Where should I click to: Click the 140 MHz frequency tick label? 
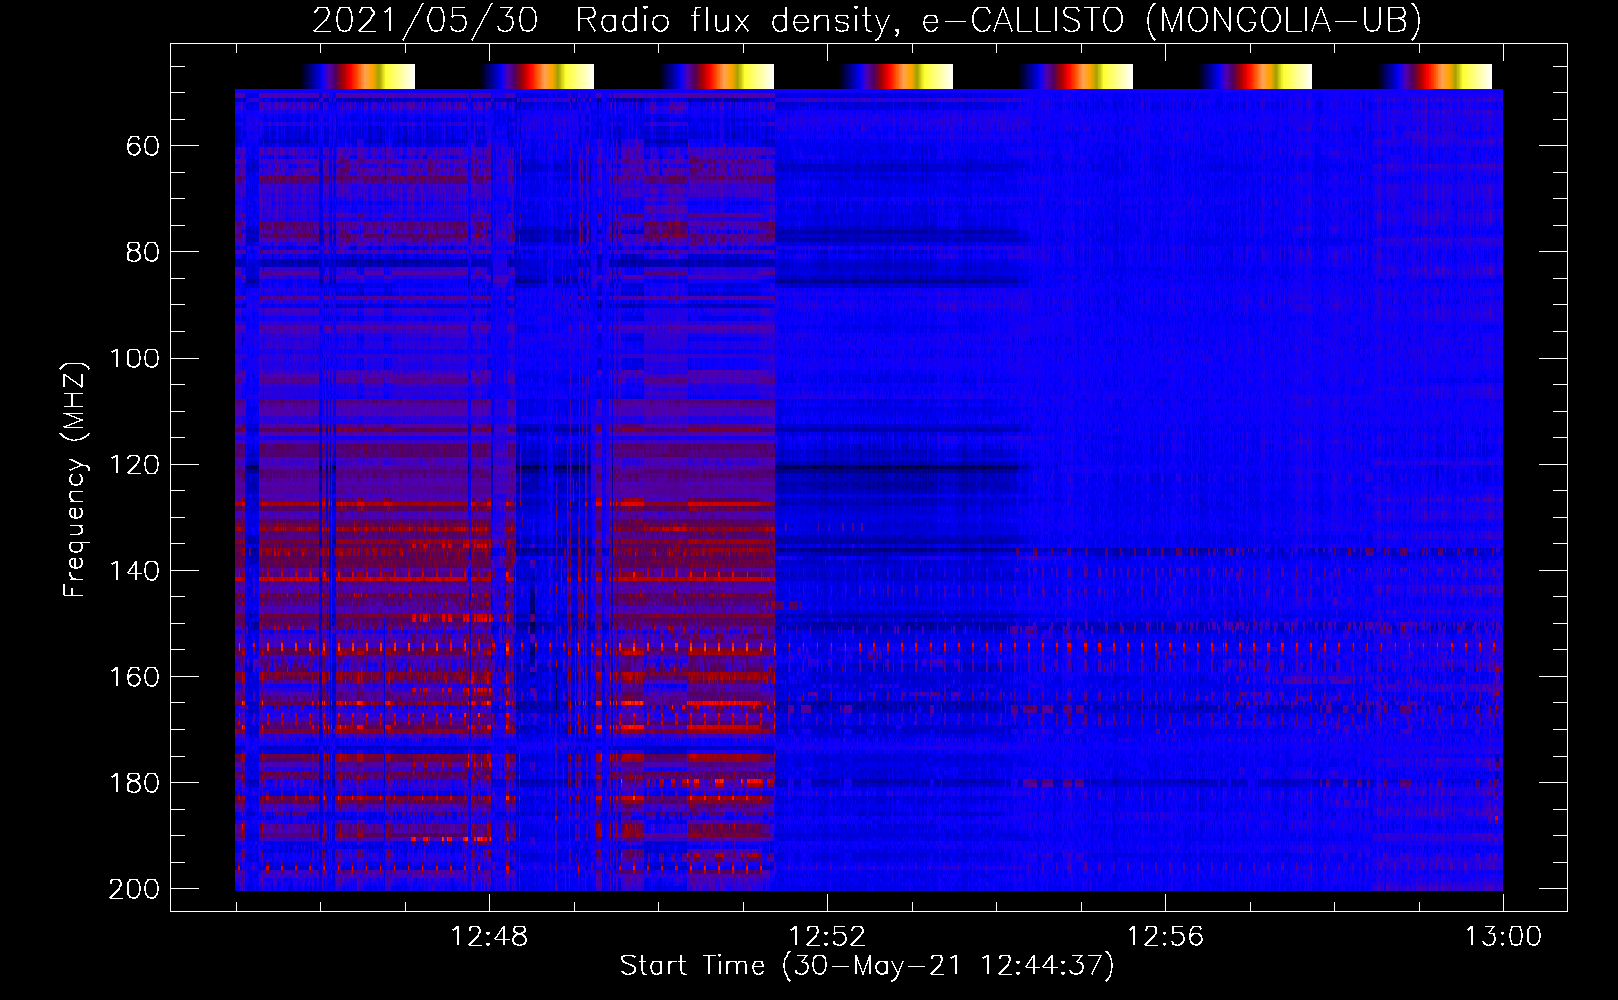[134, 571]
